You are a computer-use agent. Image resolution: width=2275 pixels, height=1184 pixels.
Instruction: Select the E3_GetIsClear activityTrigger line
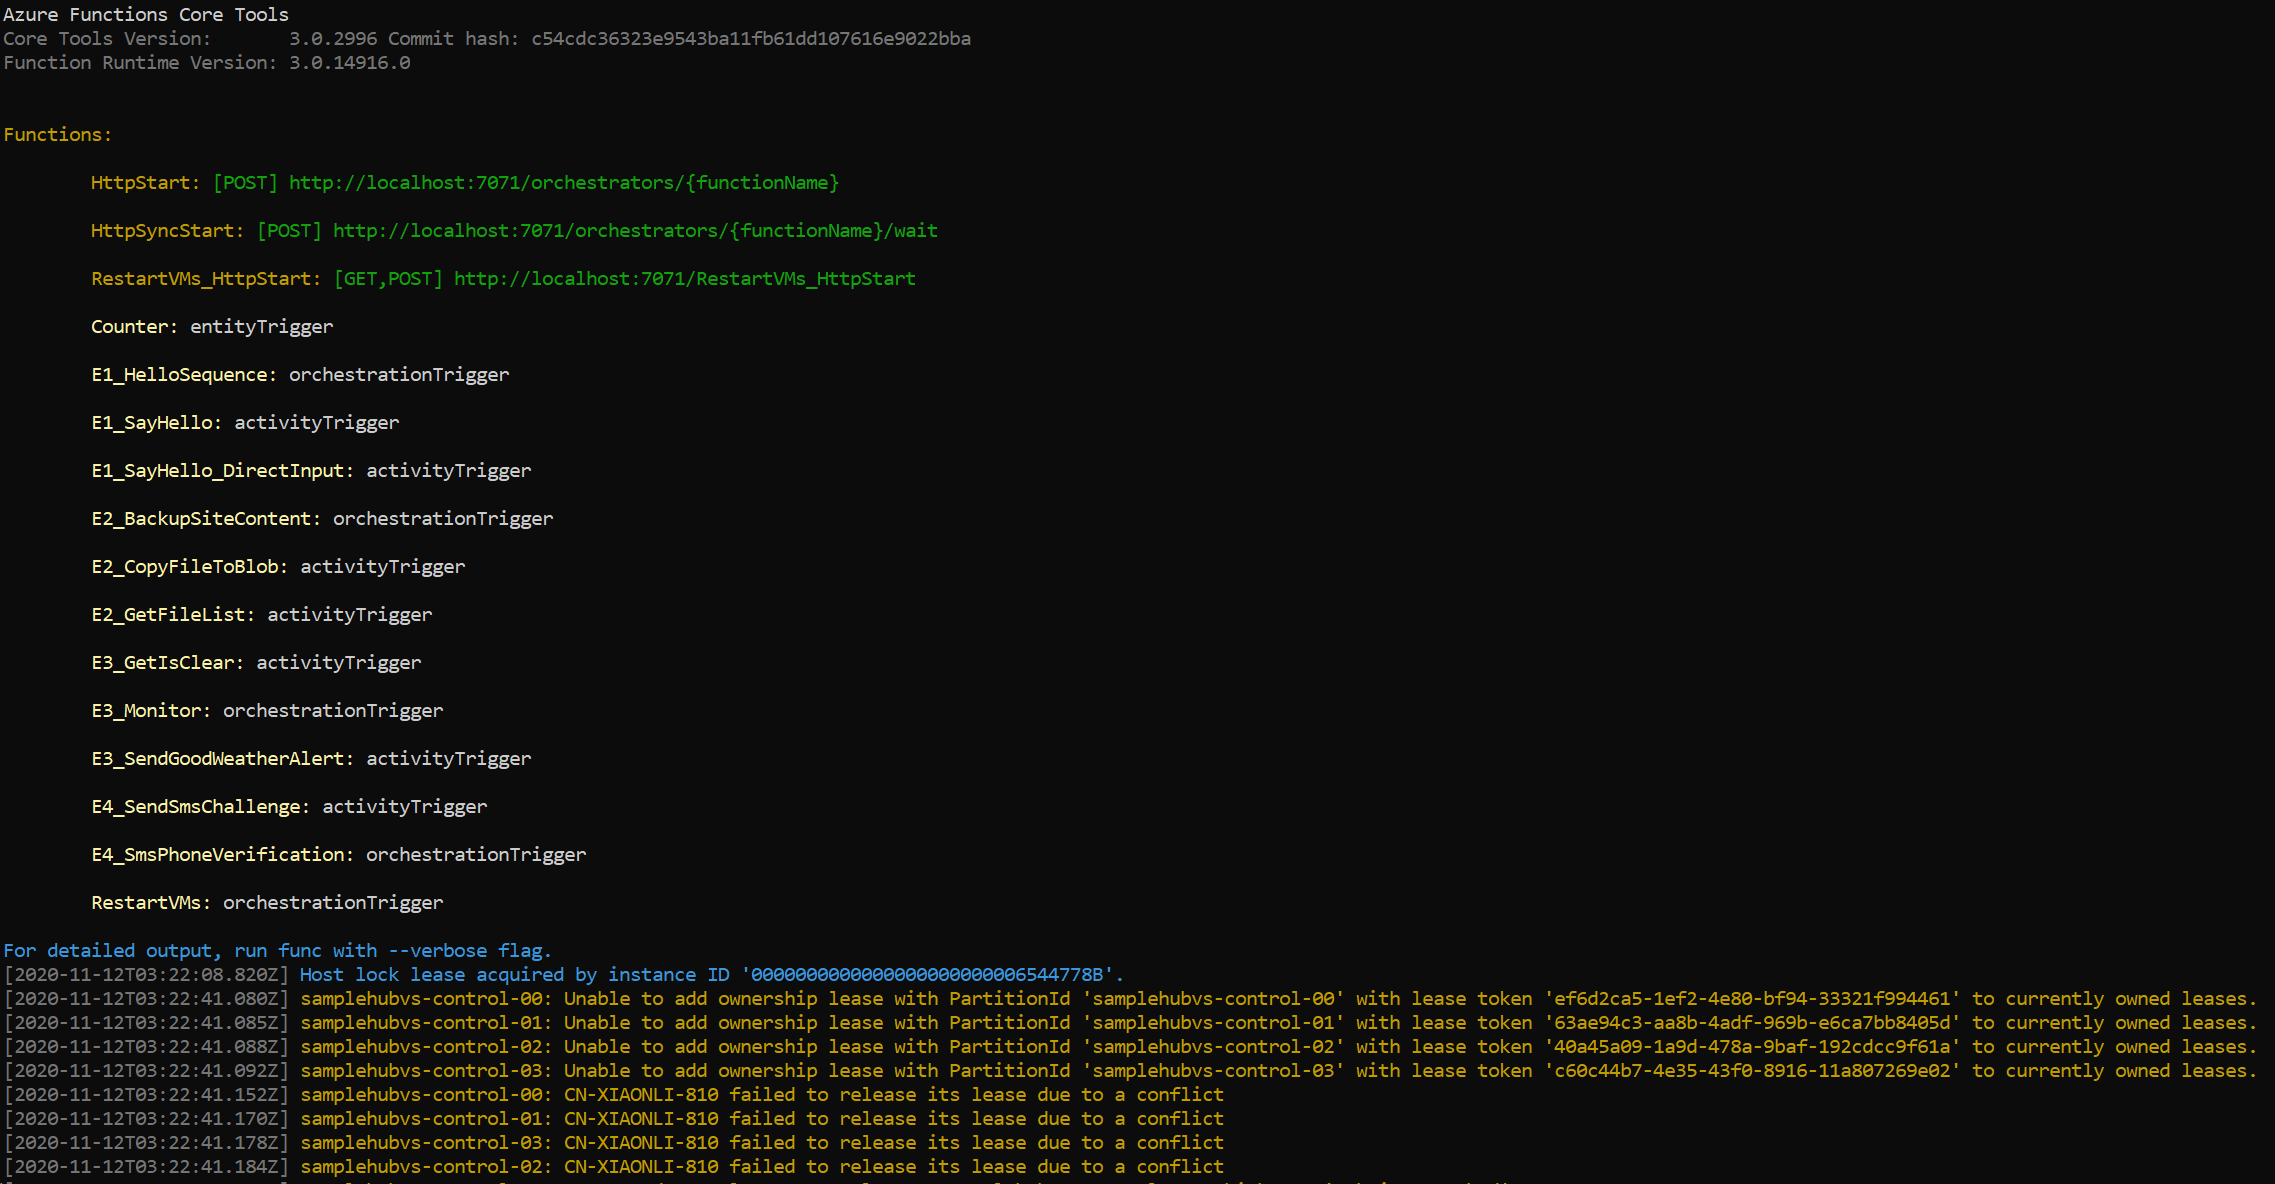pyautogui.click(x=255, y=662)
